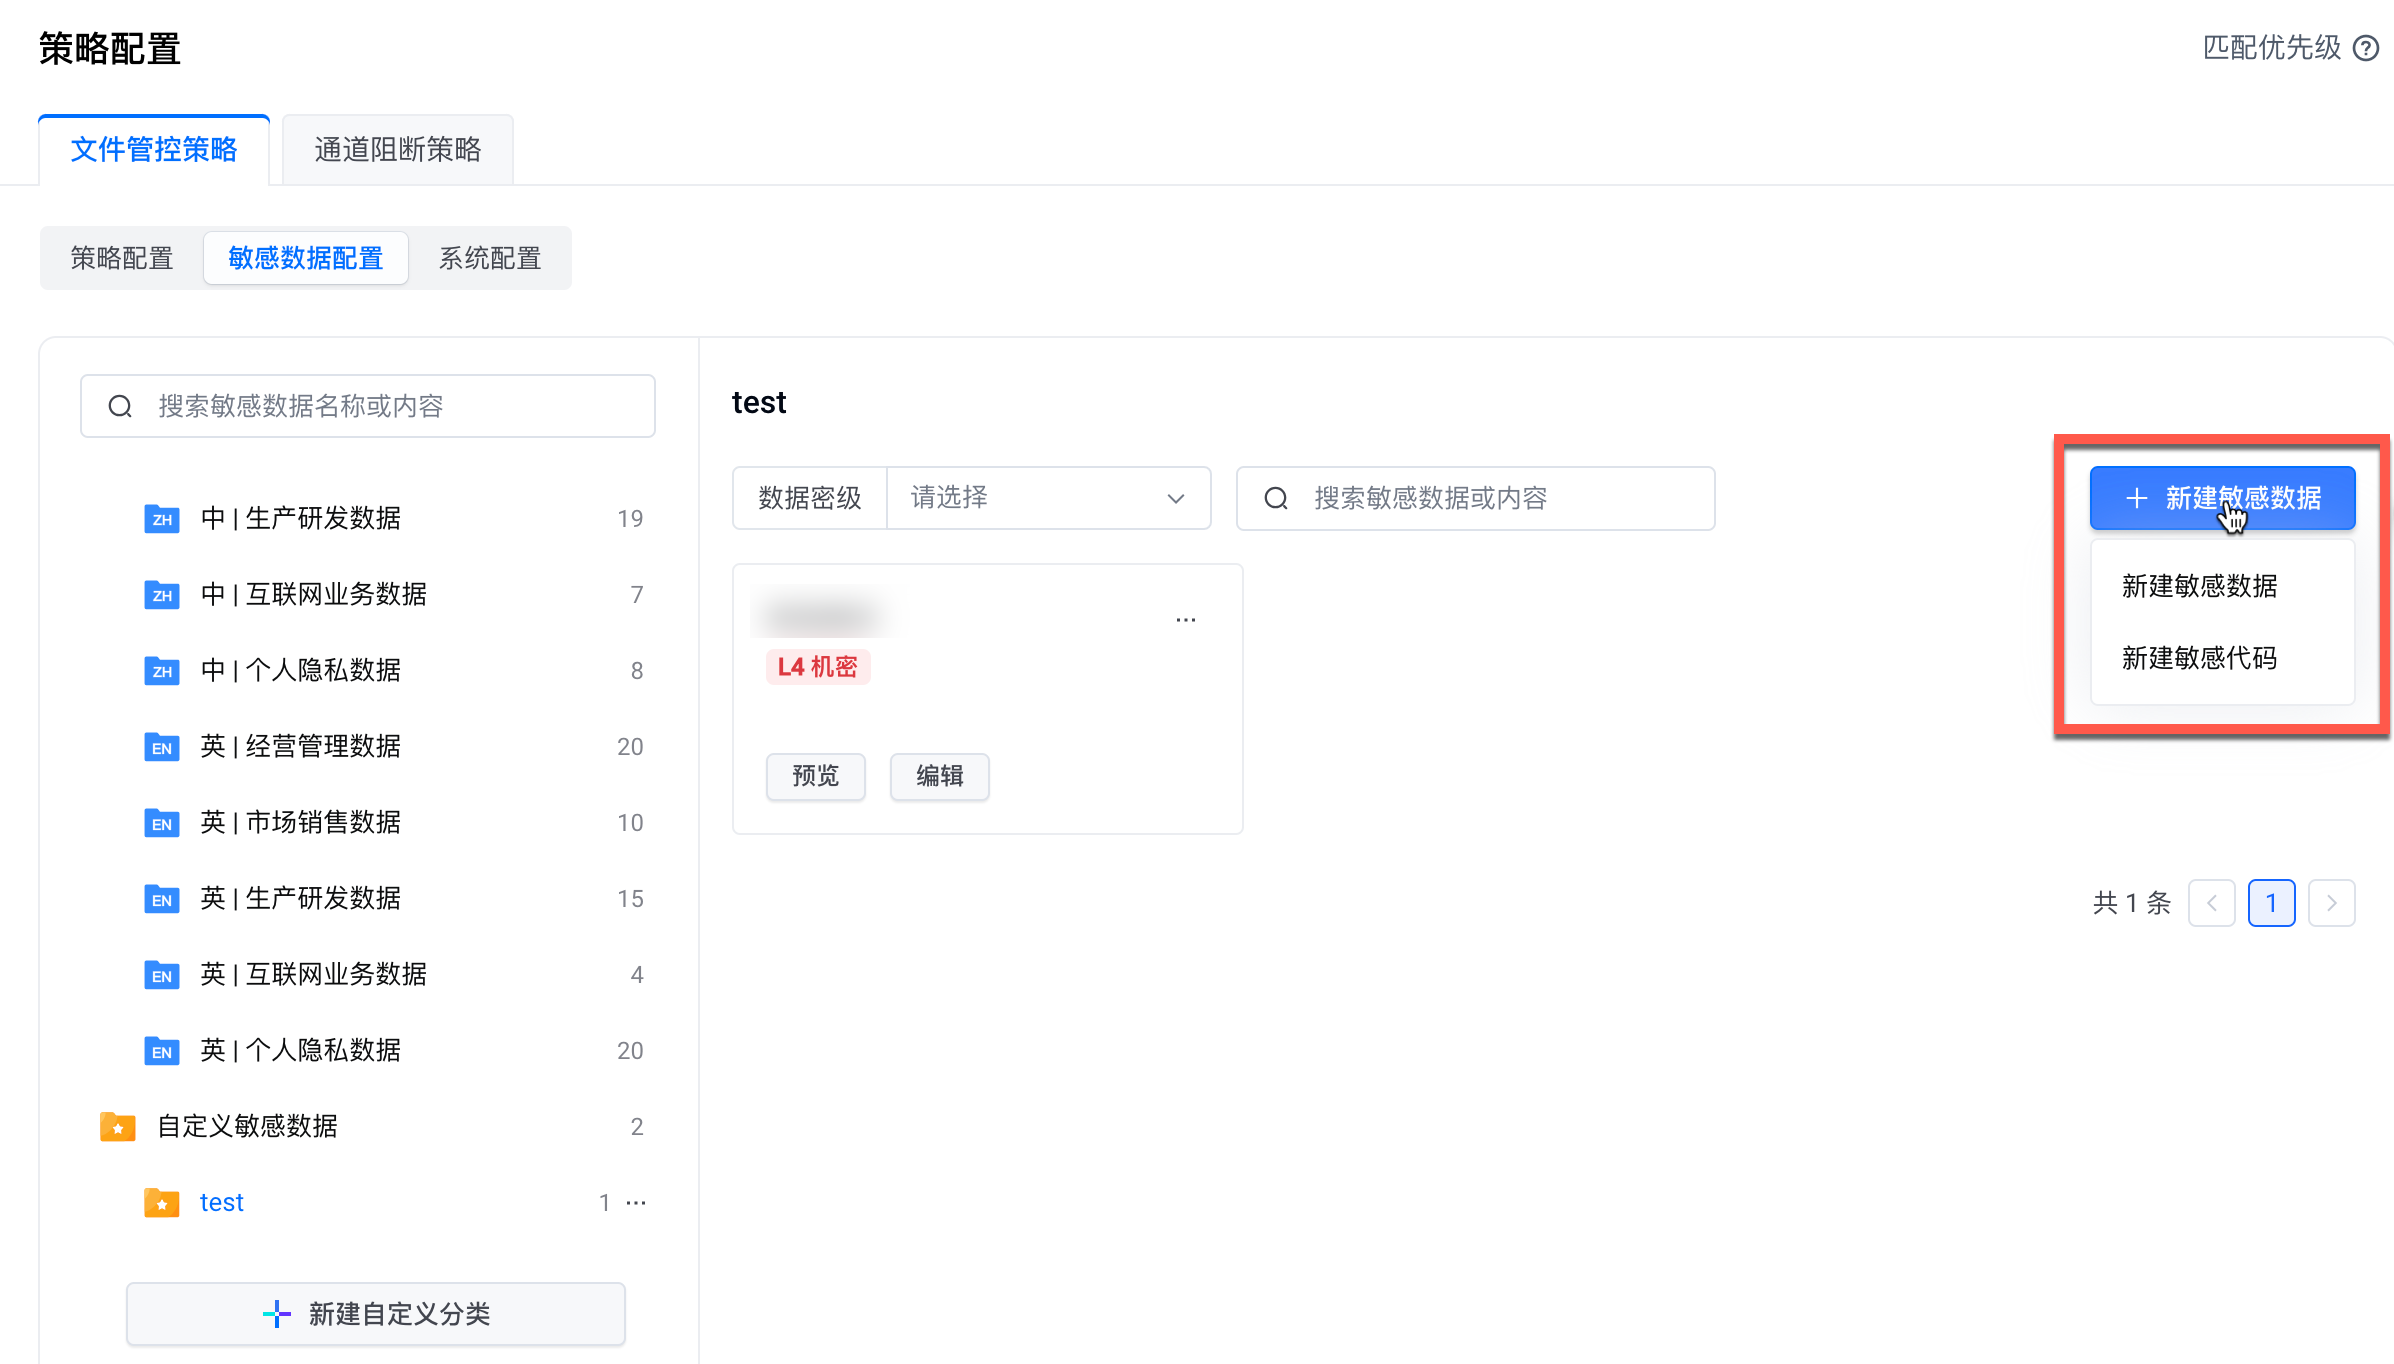Click the L4 机密 tag on the card

[818, 667]
